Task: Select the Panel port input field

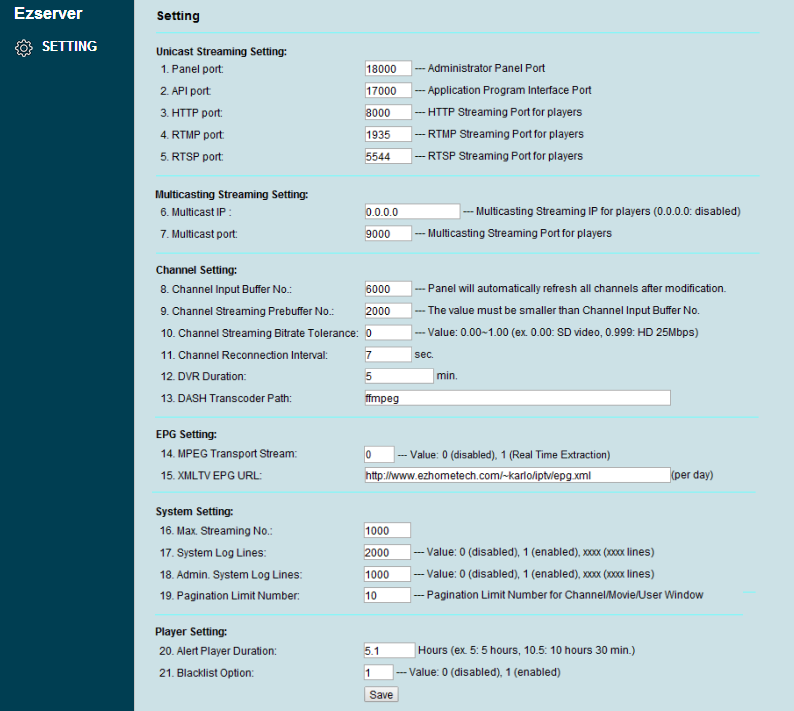Action: 388,69
